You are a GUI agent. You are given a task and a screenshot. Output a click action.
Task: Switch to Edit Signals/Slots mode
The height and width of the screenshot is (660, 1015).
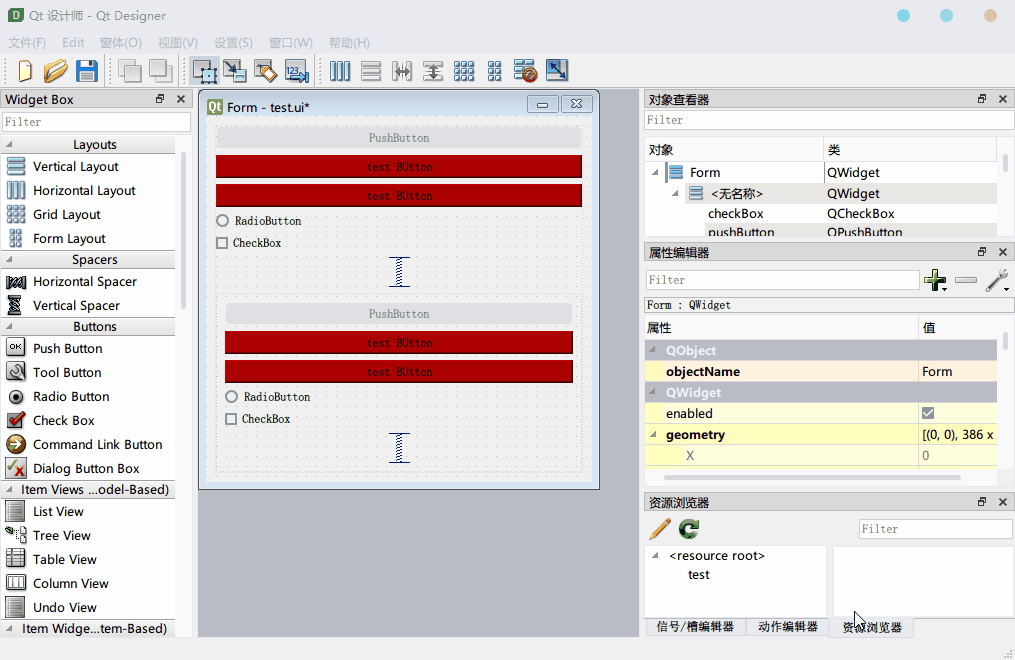click(235, 70)
